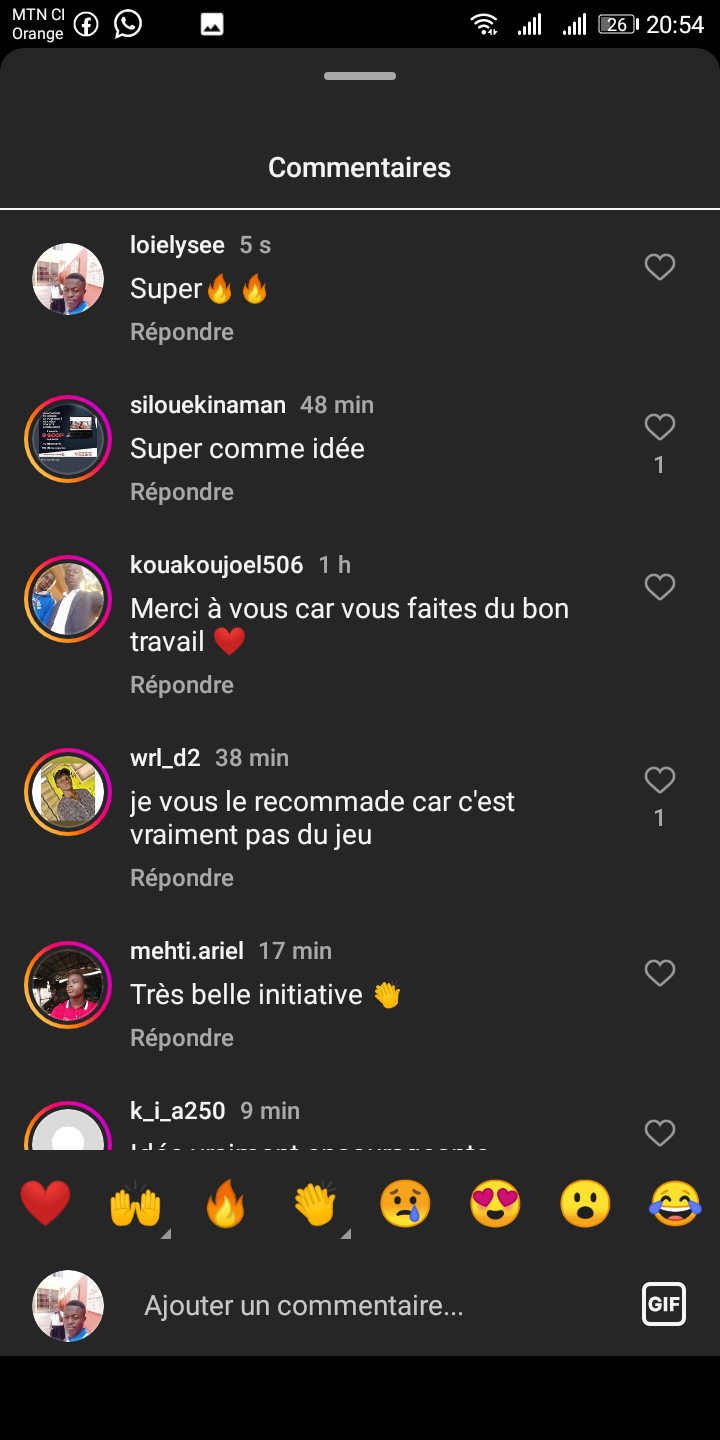This screenshot has width=720, height=1440.
Task: Choose the clapping hands emoji
Action: click(x=316, y=1203)
